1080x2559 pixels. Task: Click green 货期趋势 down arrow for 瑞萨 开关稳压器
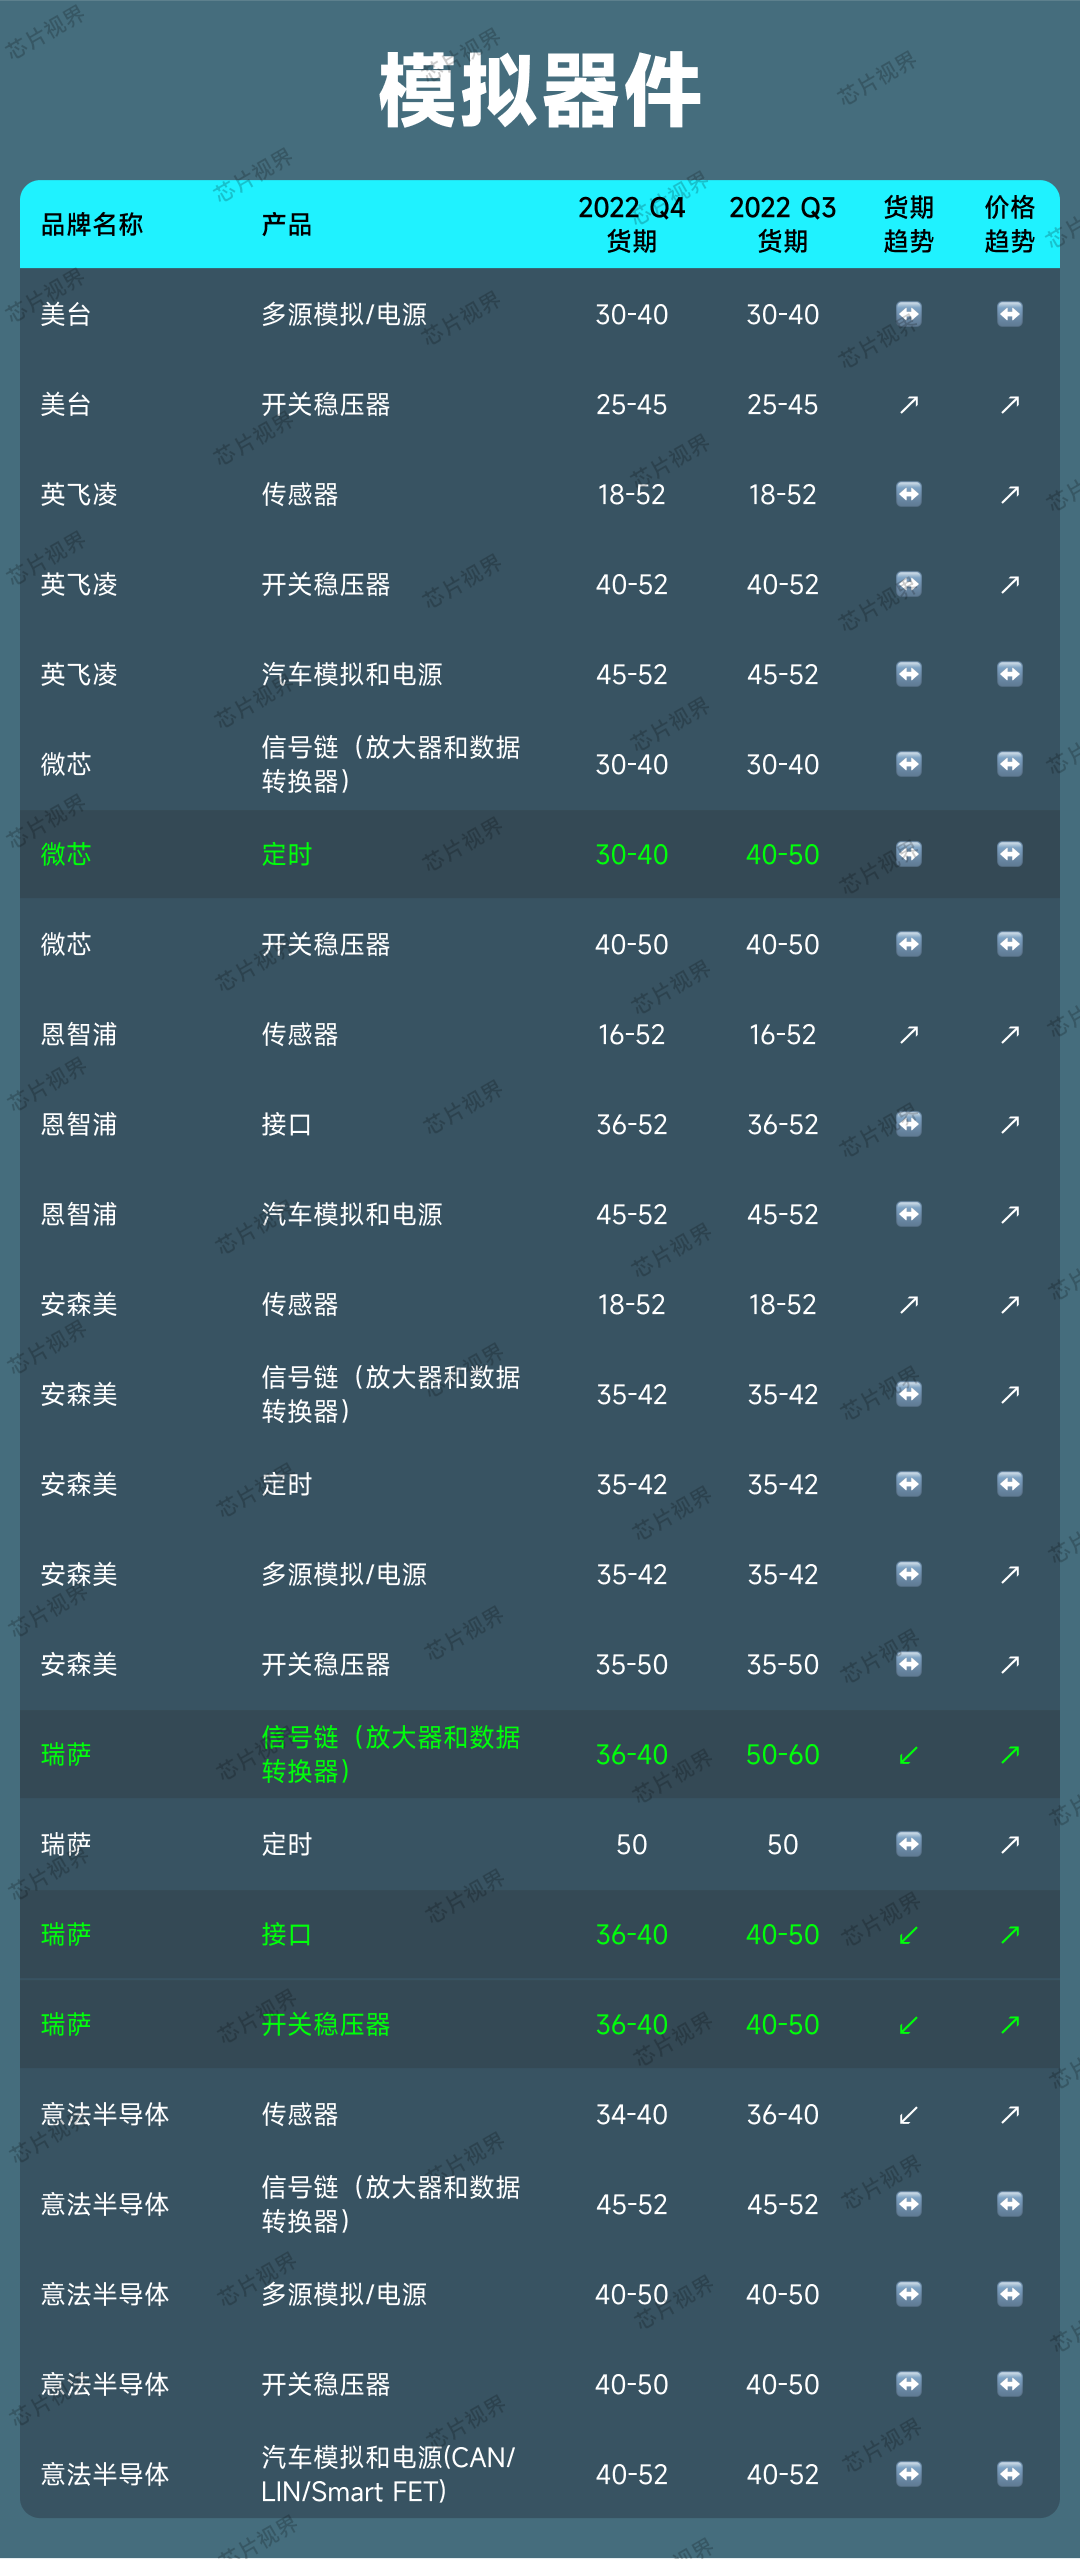coord(909,2024)
